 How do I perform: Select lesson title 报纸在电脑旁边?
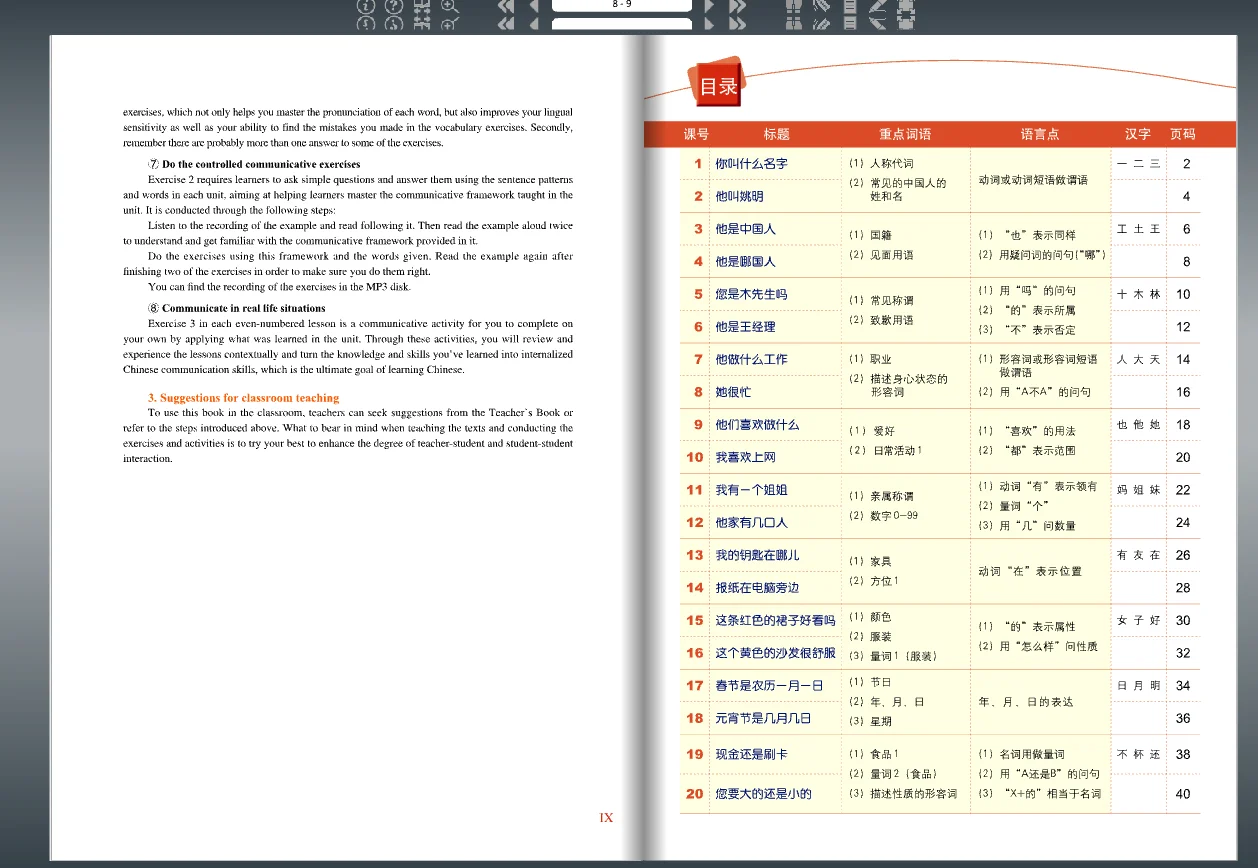pyautogui.click(x=758, y=588)
